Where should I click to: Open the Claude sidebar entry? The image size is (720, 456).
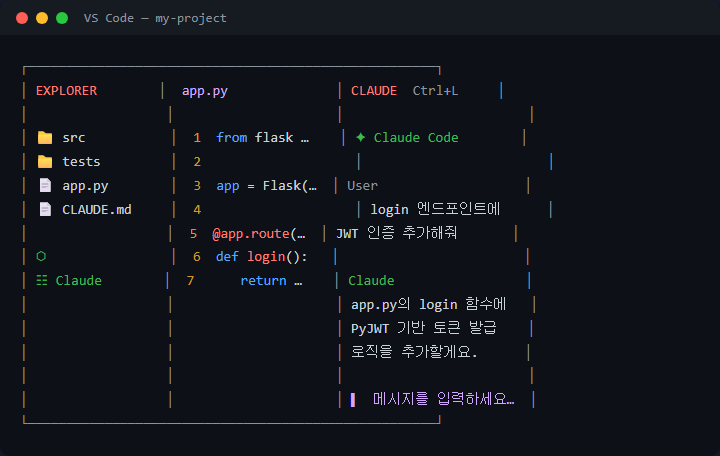[x=79, y=280]
